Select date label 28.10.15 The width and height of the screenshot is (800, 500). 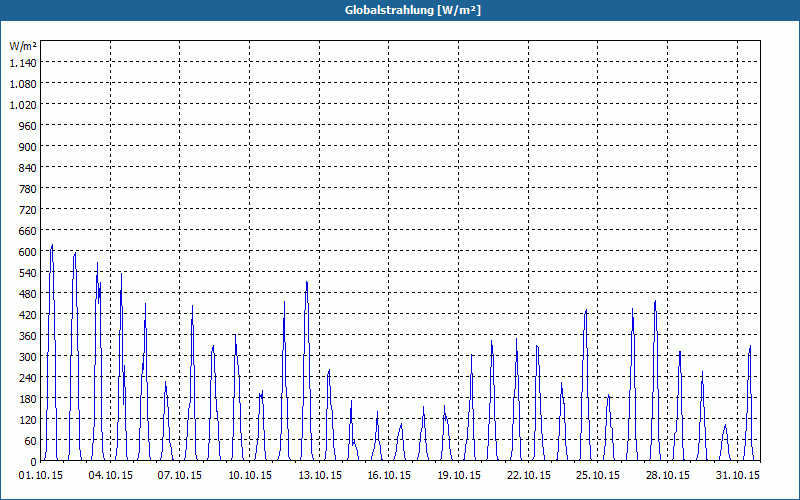click(x=667, y=476)
